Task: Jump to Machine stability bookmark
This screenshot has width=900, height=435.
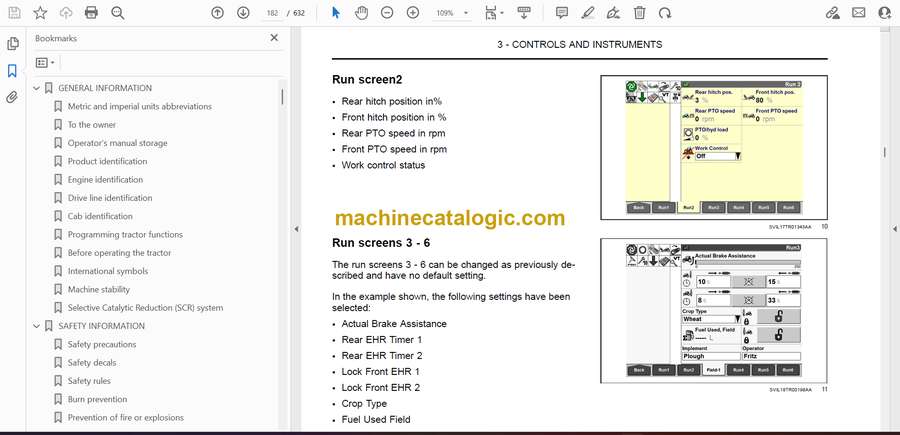Action: pos(98,290)
